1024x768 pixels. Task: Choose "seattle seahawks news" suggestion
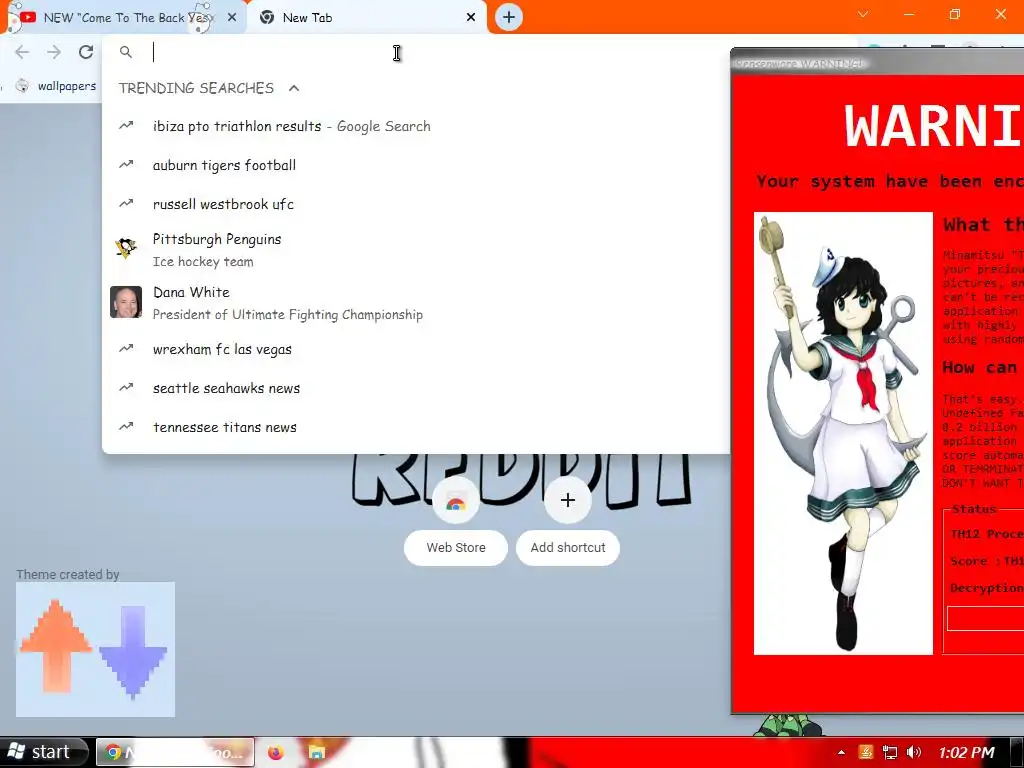pos(416,388)
